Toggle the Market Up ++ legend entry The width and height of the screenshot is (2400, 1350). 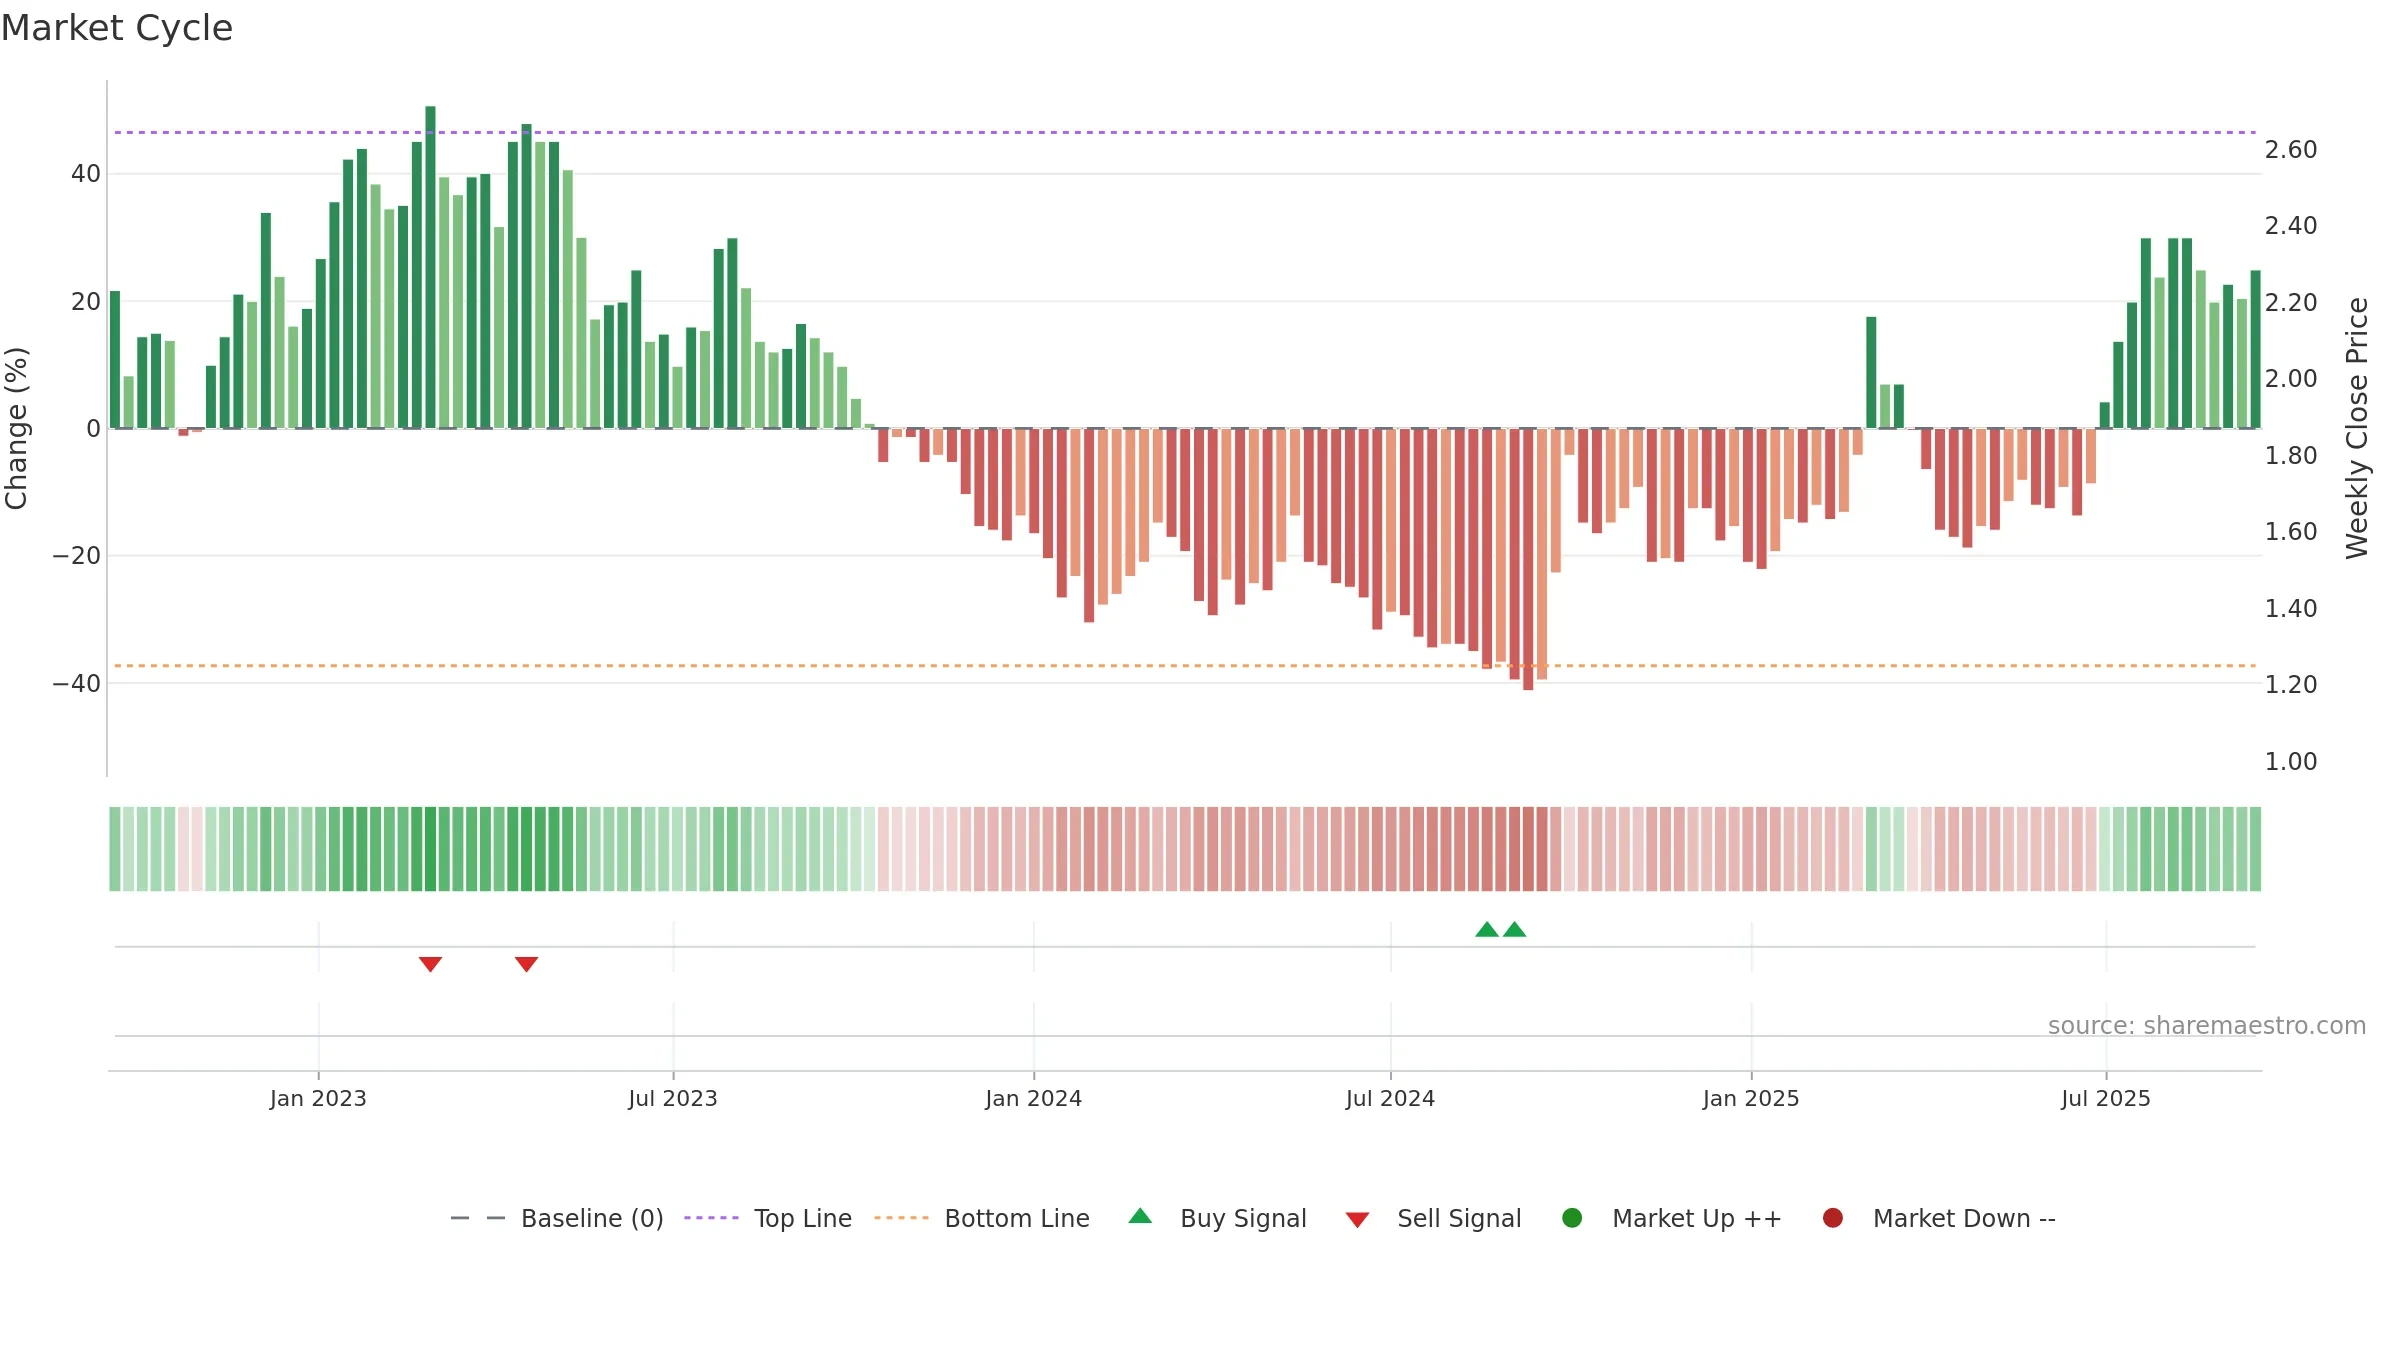tap(1671, 1218)
